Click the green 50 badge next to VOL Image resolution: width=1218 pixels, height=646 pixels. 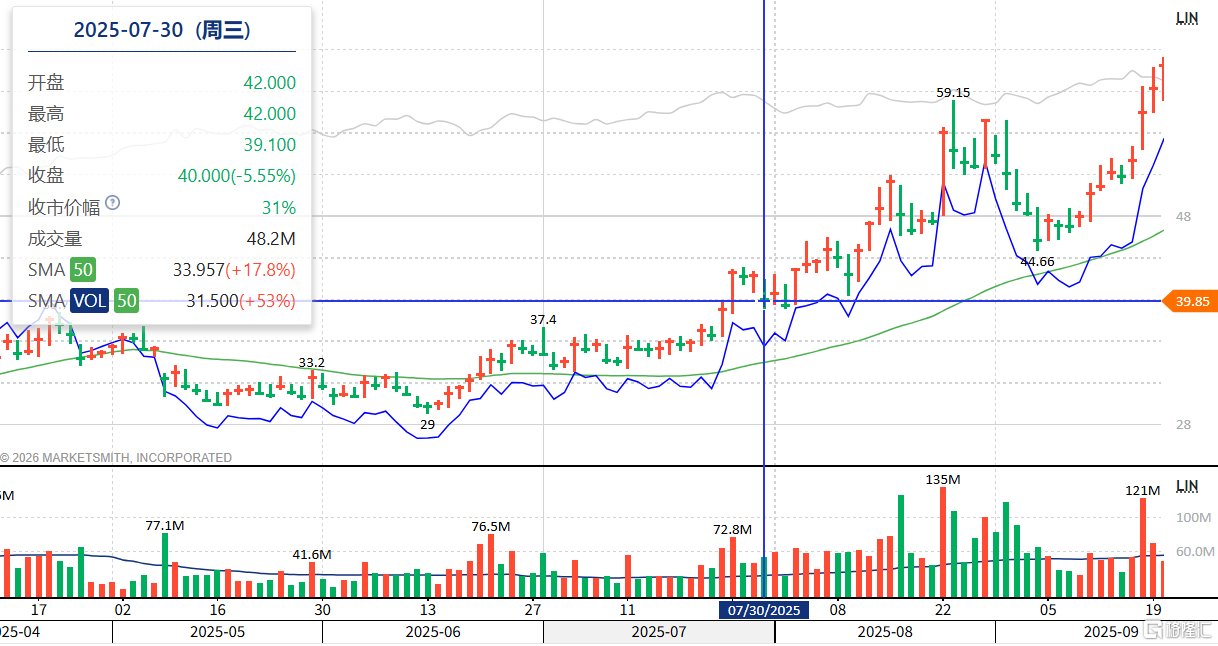(126, 301)
